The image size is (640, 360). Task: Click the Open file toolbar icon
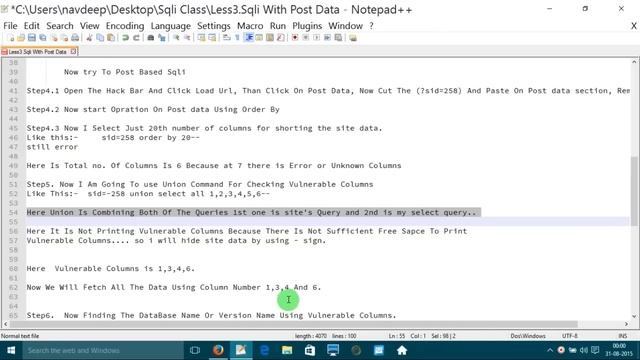pyautogui.click(x=21, y=38)
